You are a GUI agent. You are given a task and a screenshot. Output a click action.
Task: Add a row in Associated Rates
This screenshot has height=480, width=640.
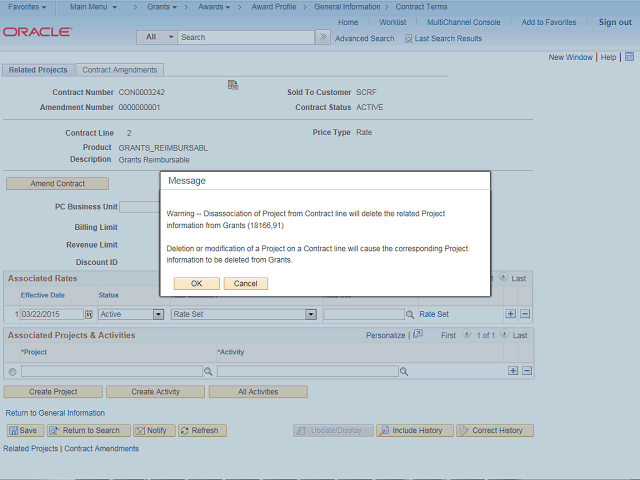pyautogui.click(x=510, y=313)
